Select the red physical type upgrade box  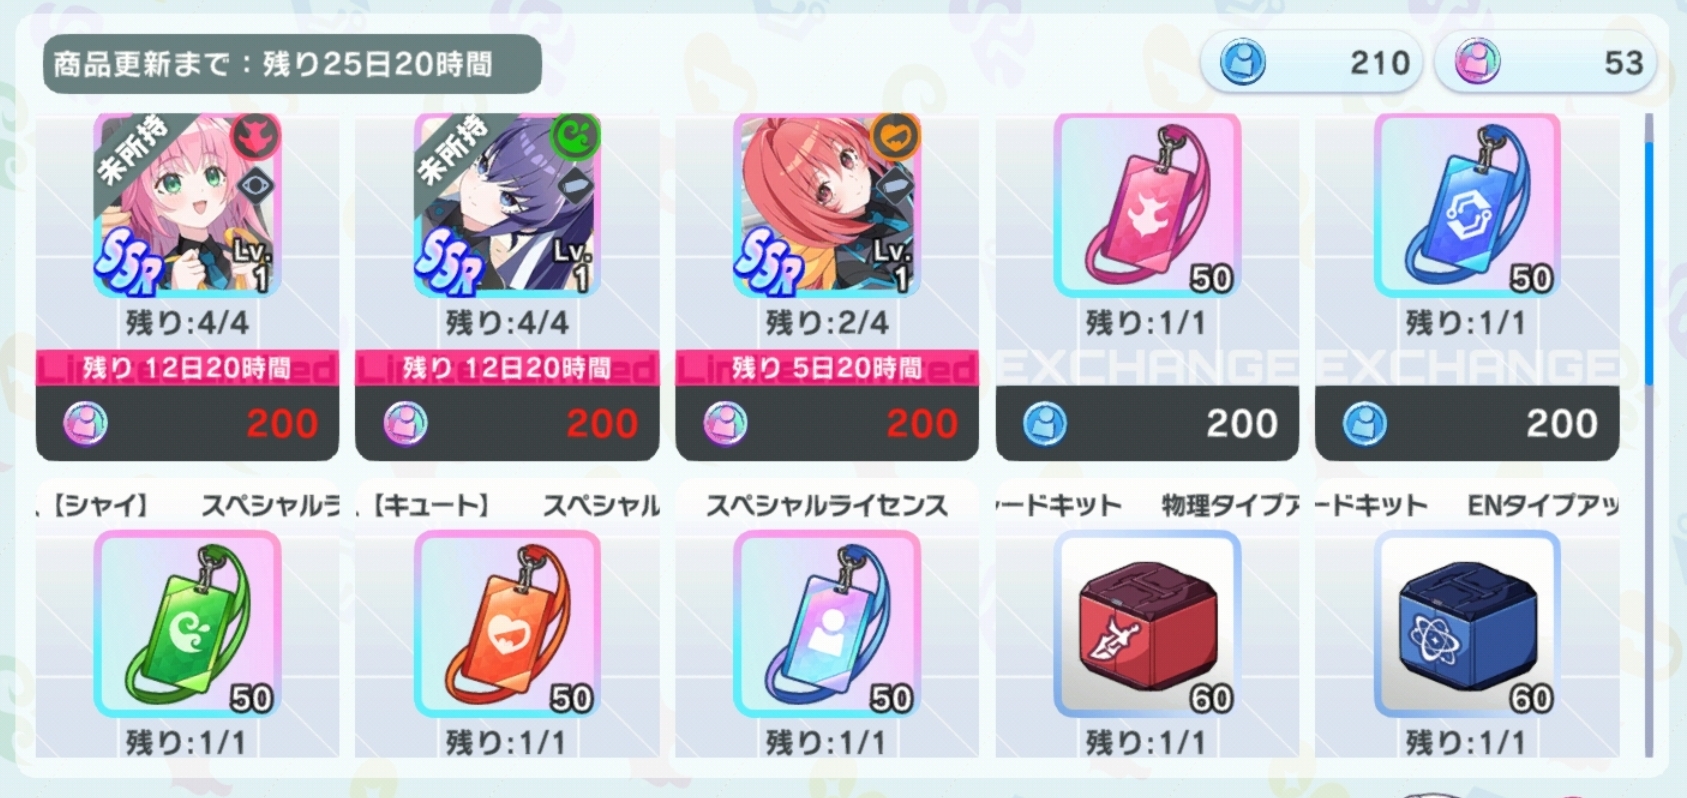[x=1147, y=624]
